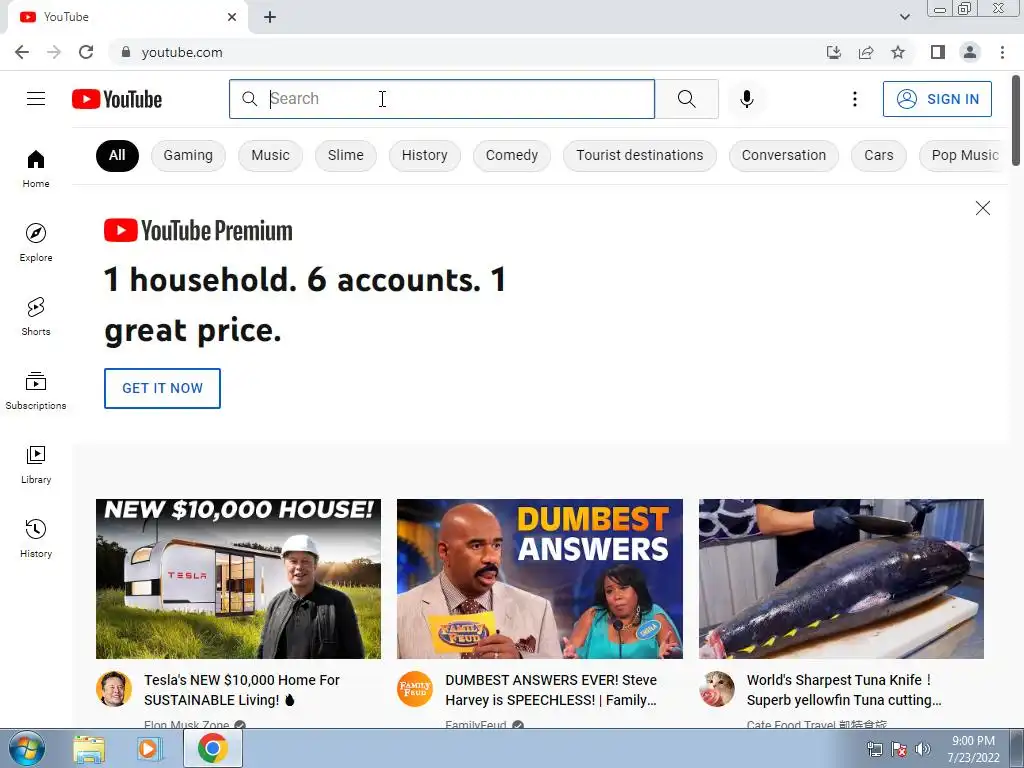The width and height of the screenshot is (1024, 768).
Task: Click the magnifier search button
Action: pos(686,99)
